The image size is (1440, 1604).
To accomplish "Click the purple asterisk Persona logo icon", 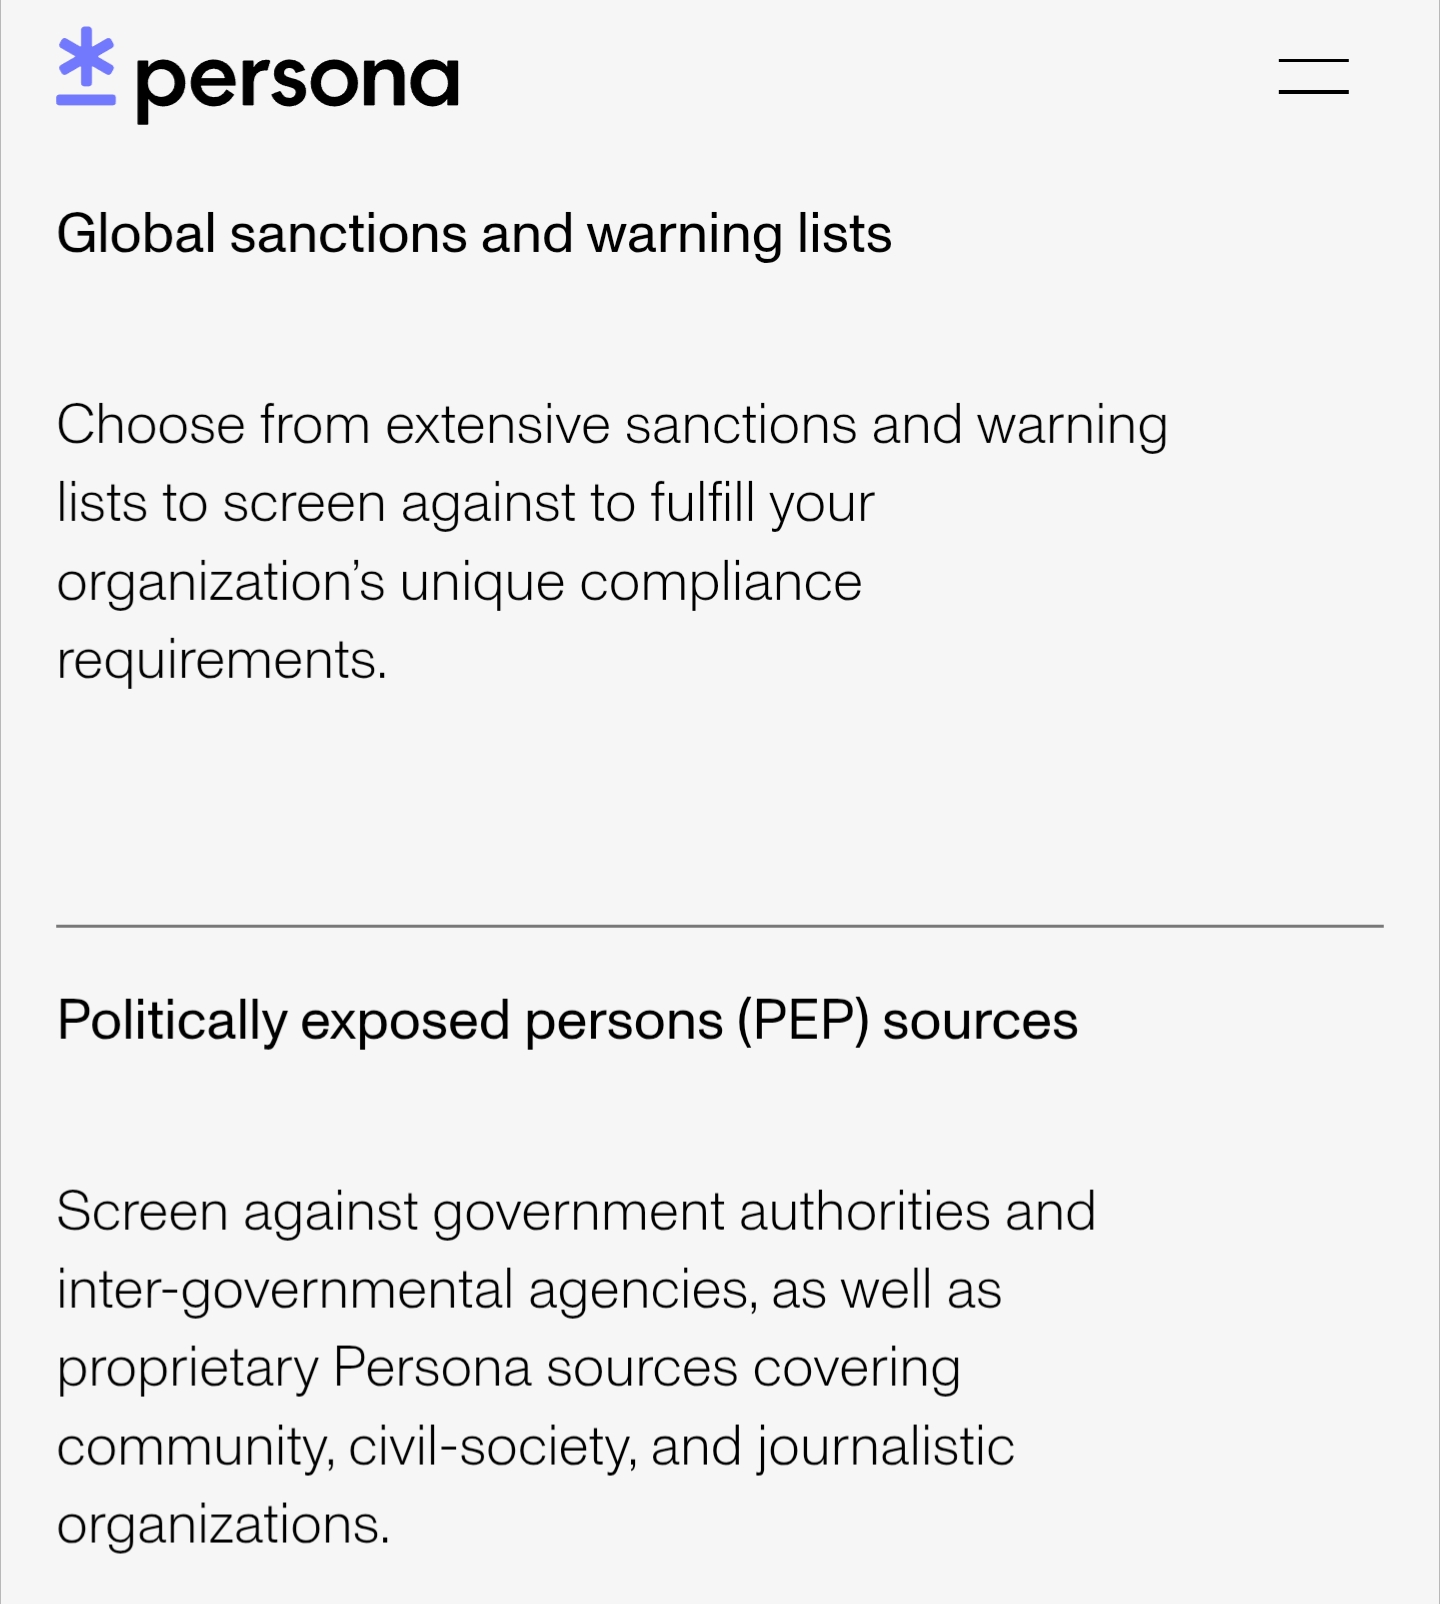I will pyautogui.click(x=86, y=66).
